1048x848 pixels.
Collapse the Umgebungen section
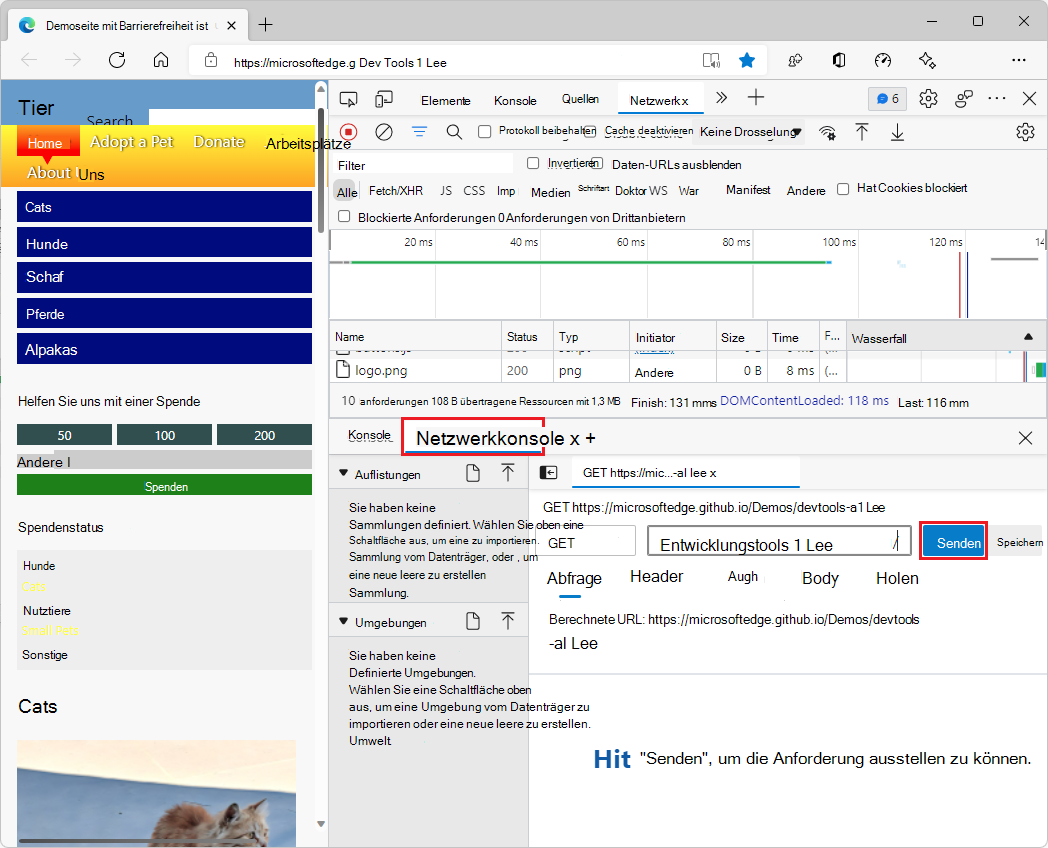(345, 620)
